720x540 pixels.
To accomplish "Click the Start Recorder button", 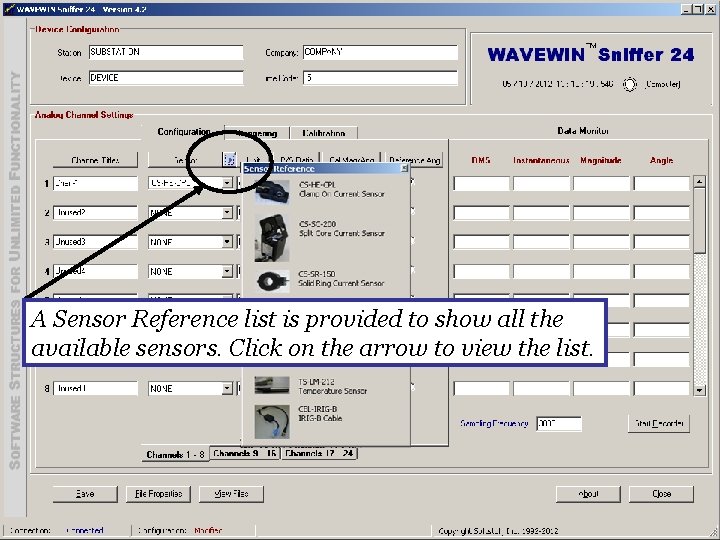I will (x=659, y=423).
